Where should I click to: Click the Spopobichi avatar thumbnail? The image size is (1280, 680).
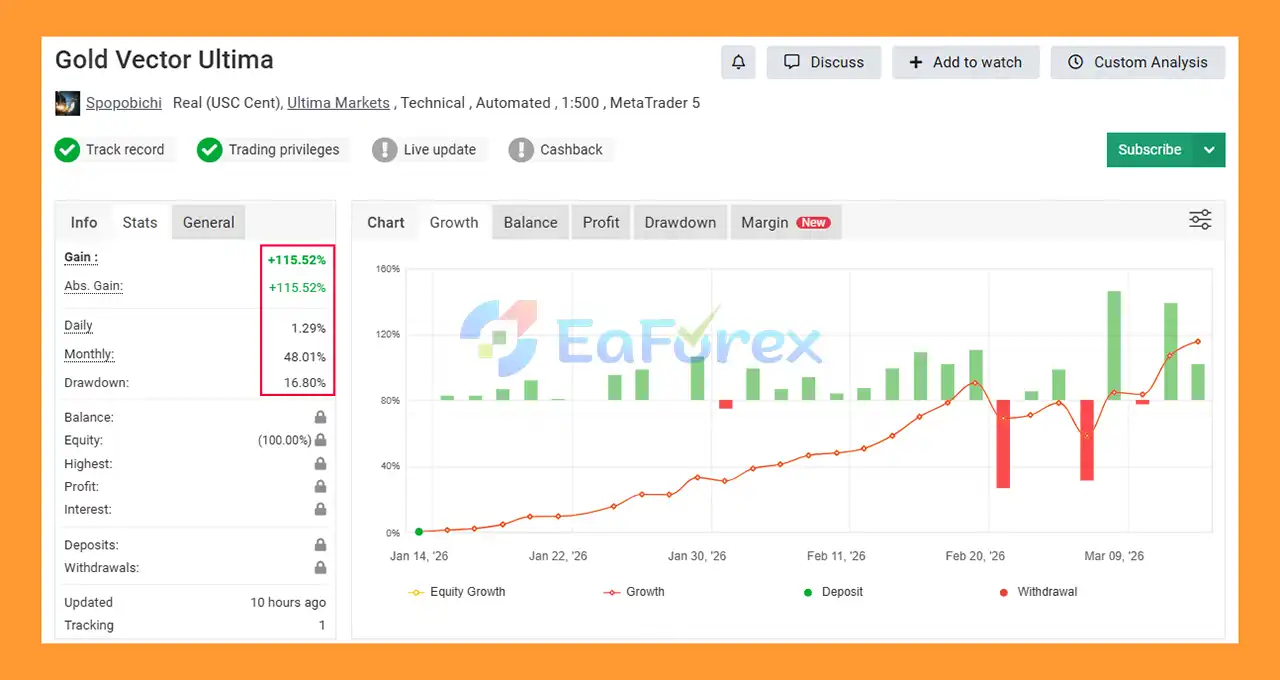point(67,103)
